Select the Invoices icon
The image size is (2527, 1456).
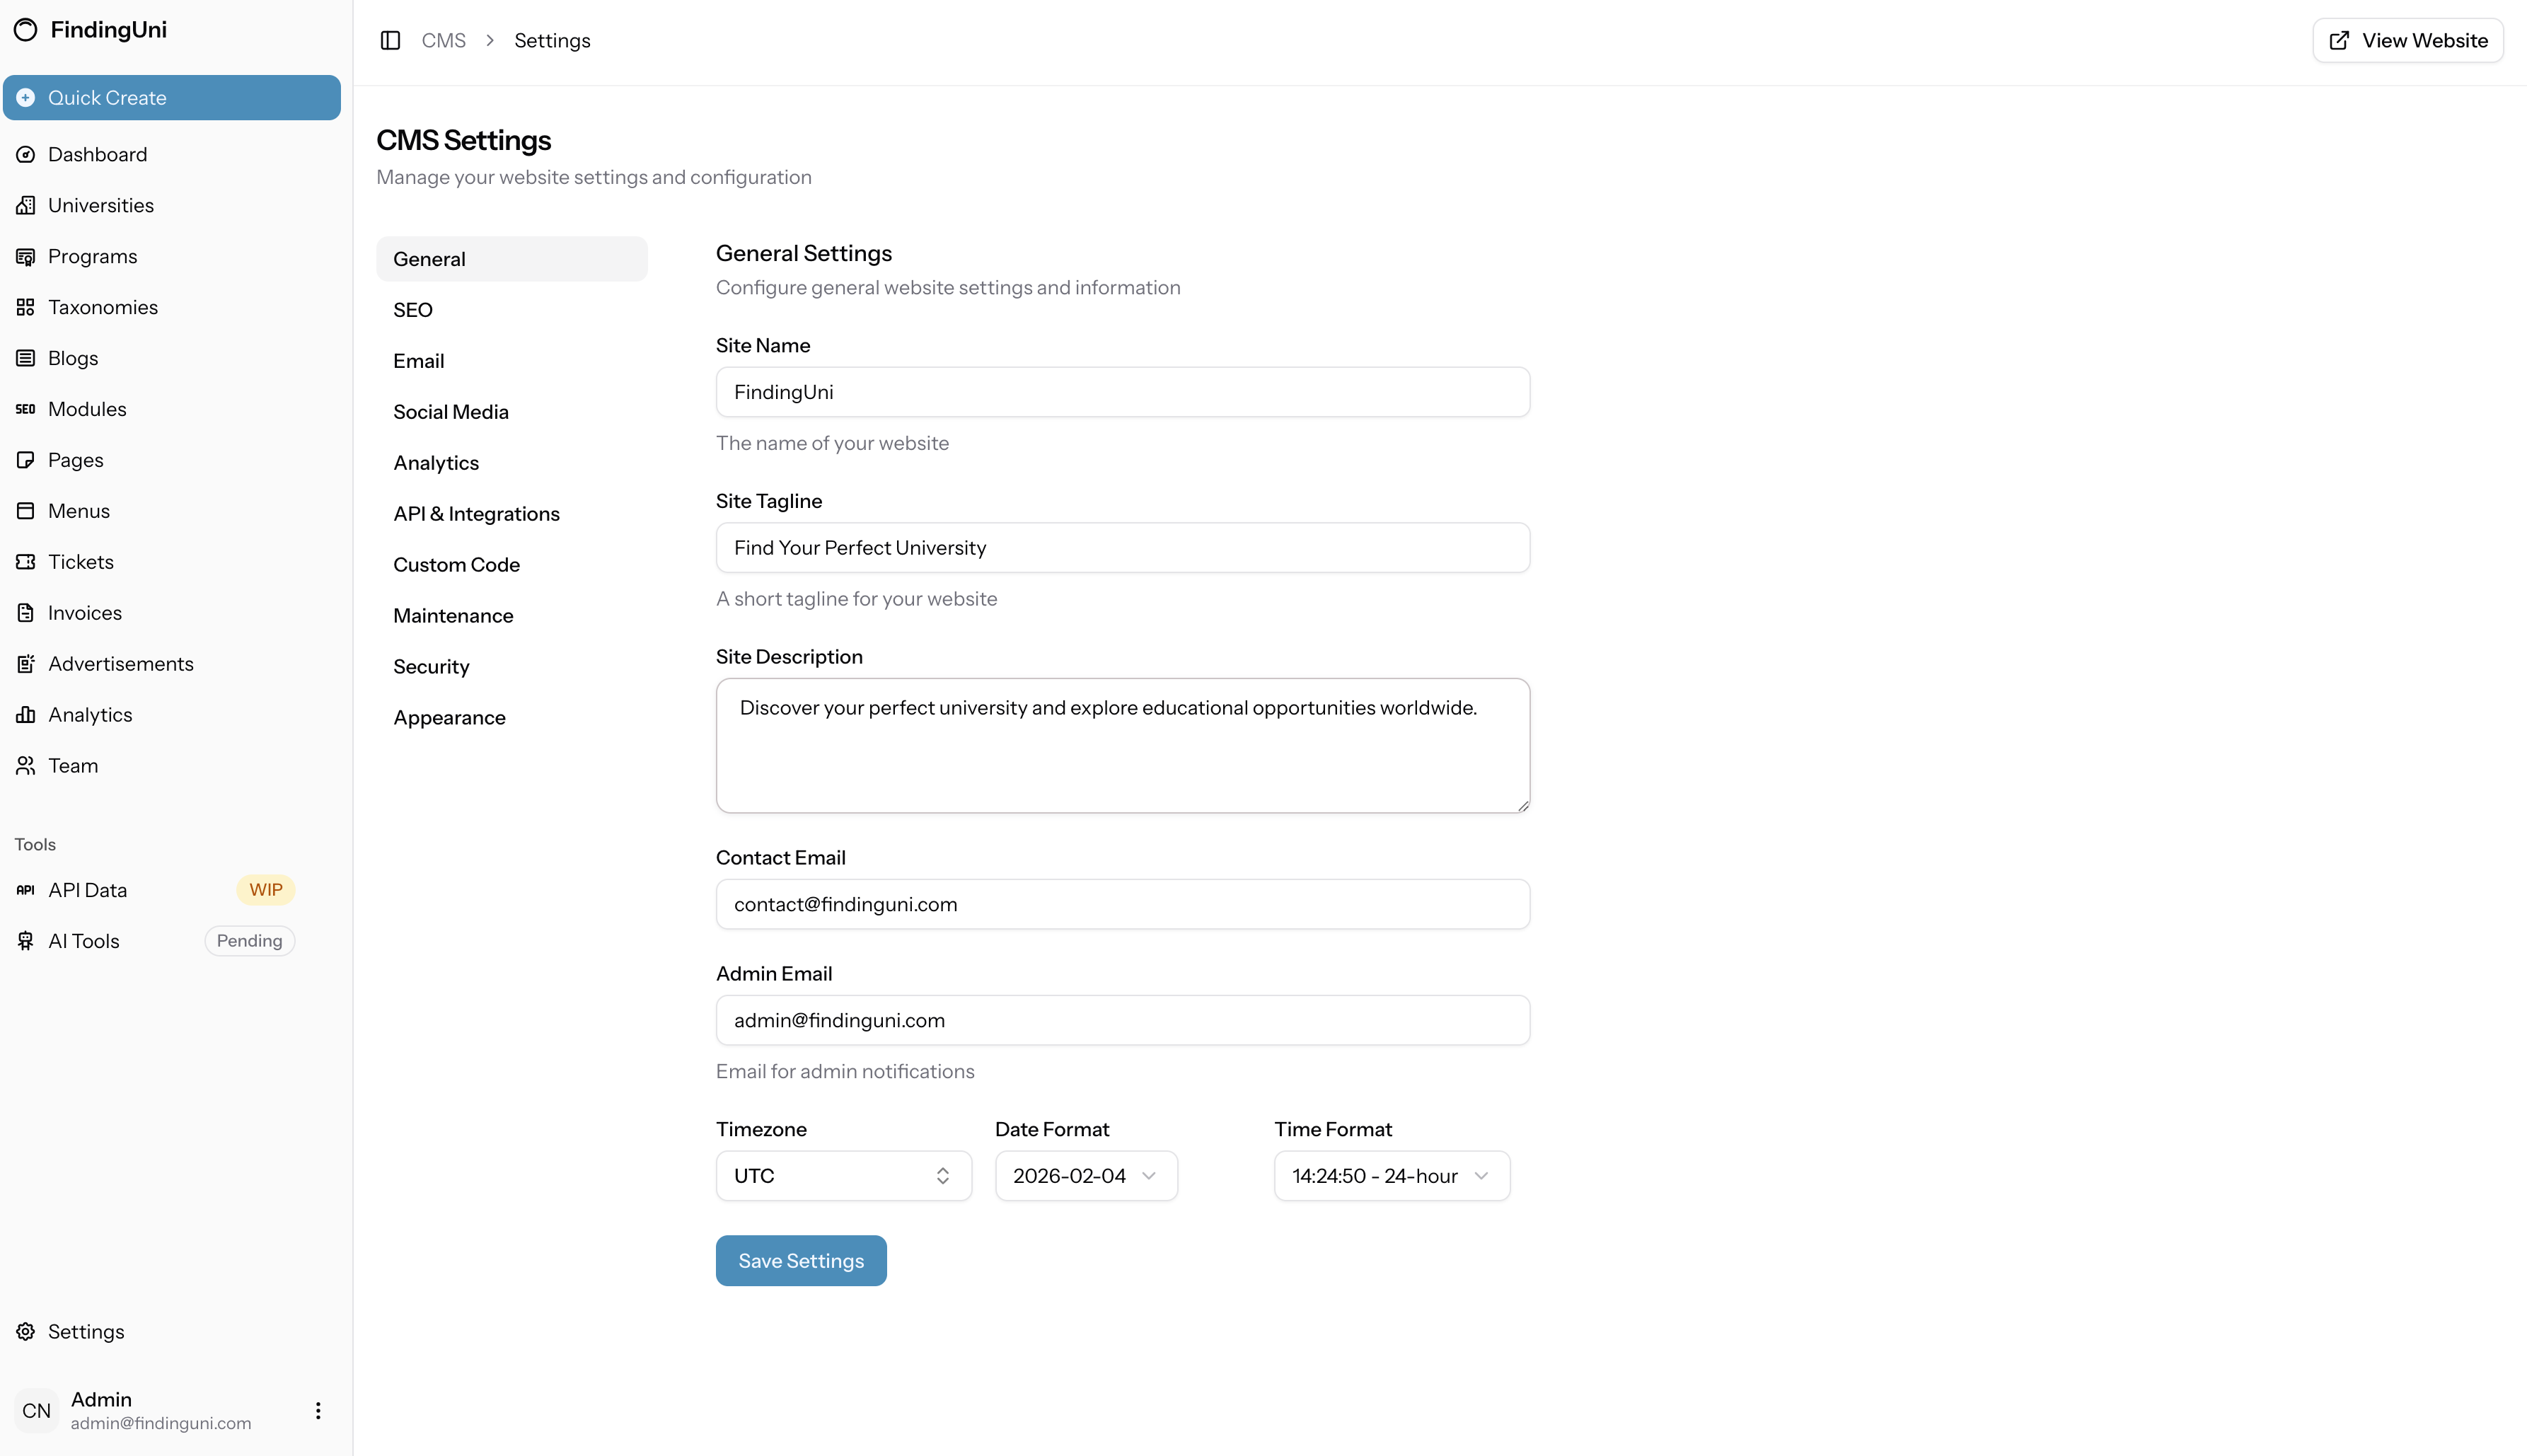point(26,612)
